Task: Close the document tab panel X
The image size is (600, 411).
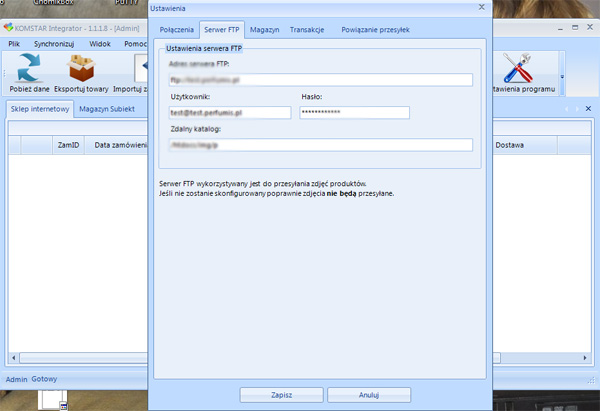Action: pyautogui.click(x=589, y=109)
